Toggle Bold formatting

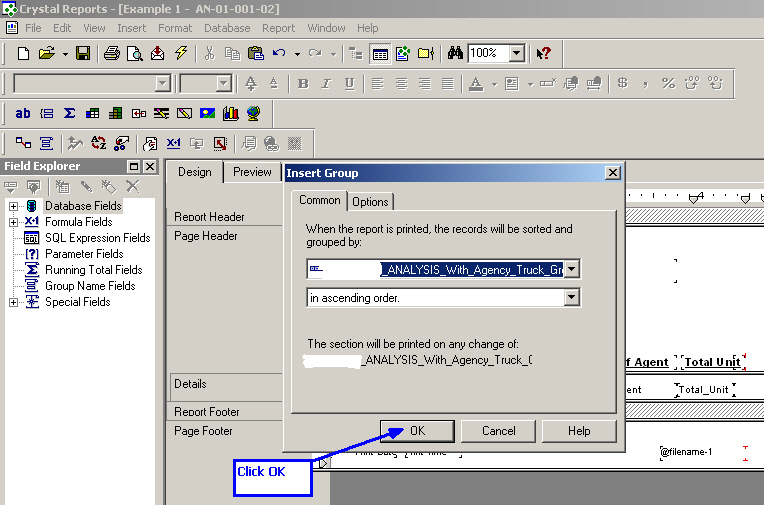[303, 84]
